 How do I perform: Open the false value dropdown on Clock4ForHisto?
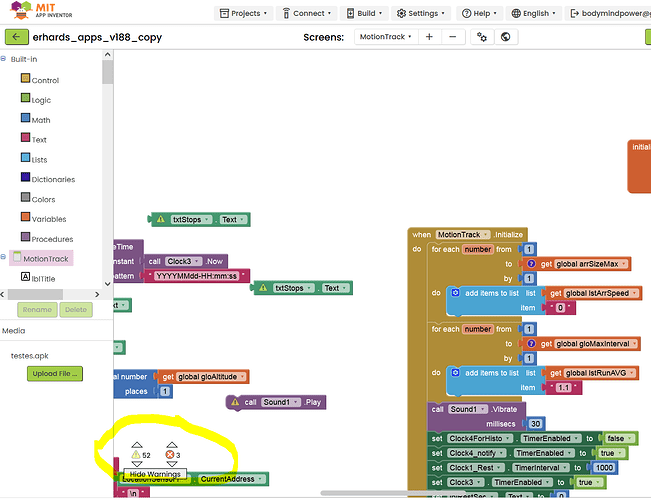(615, 438)
